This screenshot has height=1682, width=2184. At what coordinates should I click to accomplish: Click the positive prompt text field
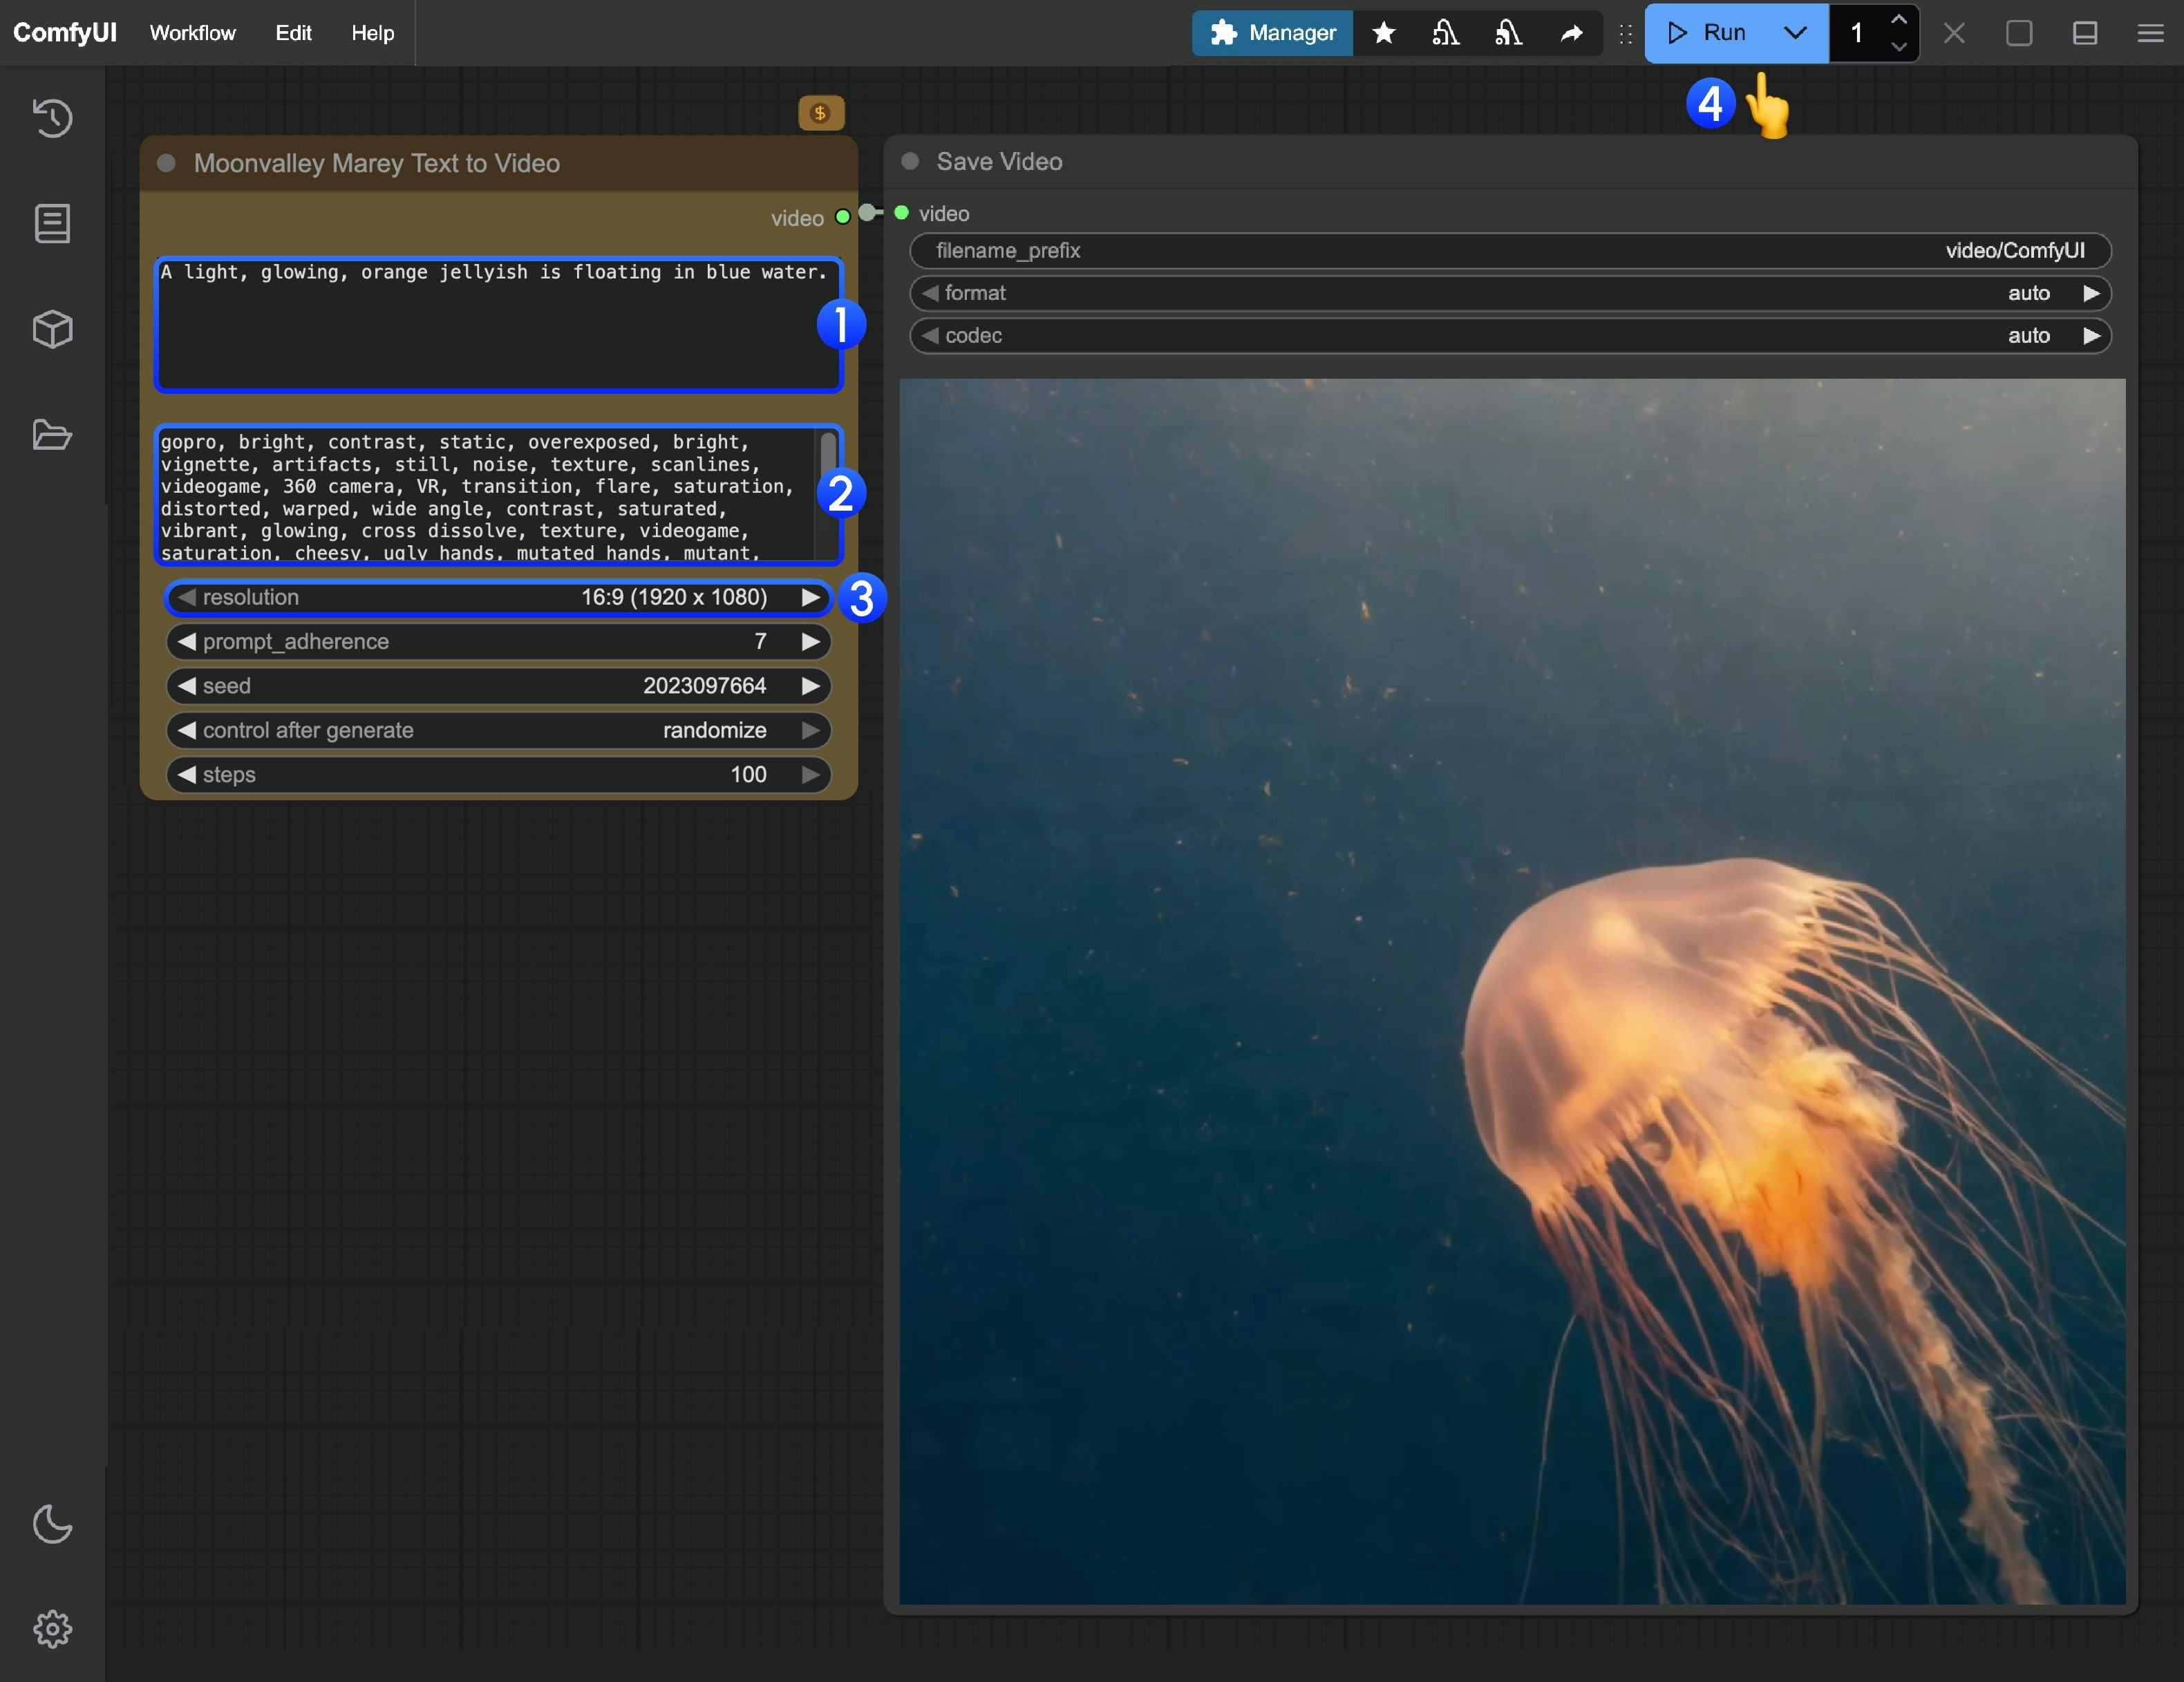498,325
